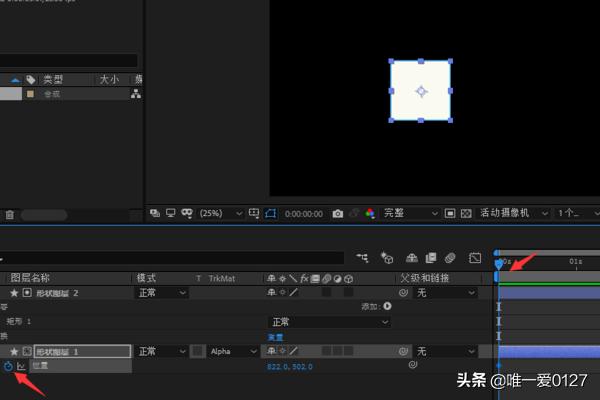This screenshot has height=400, width=600.
Task: Click the add contents arrow button
Action: point(387,306)
